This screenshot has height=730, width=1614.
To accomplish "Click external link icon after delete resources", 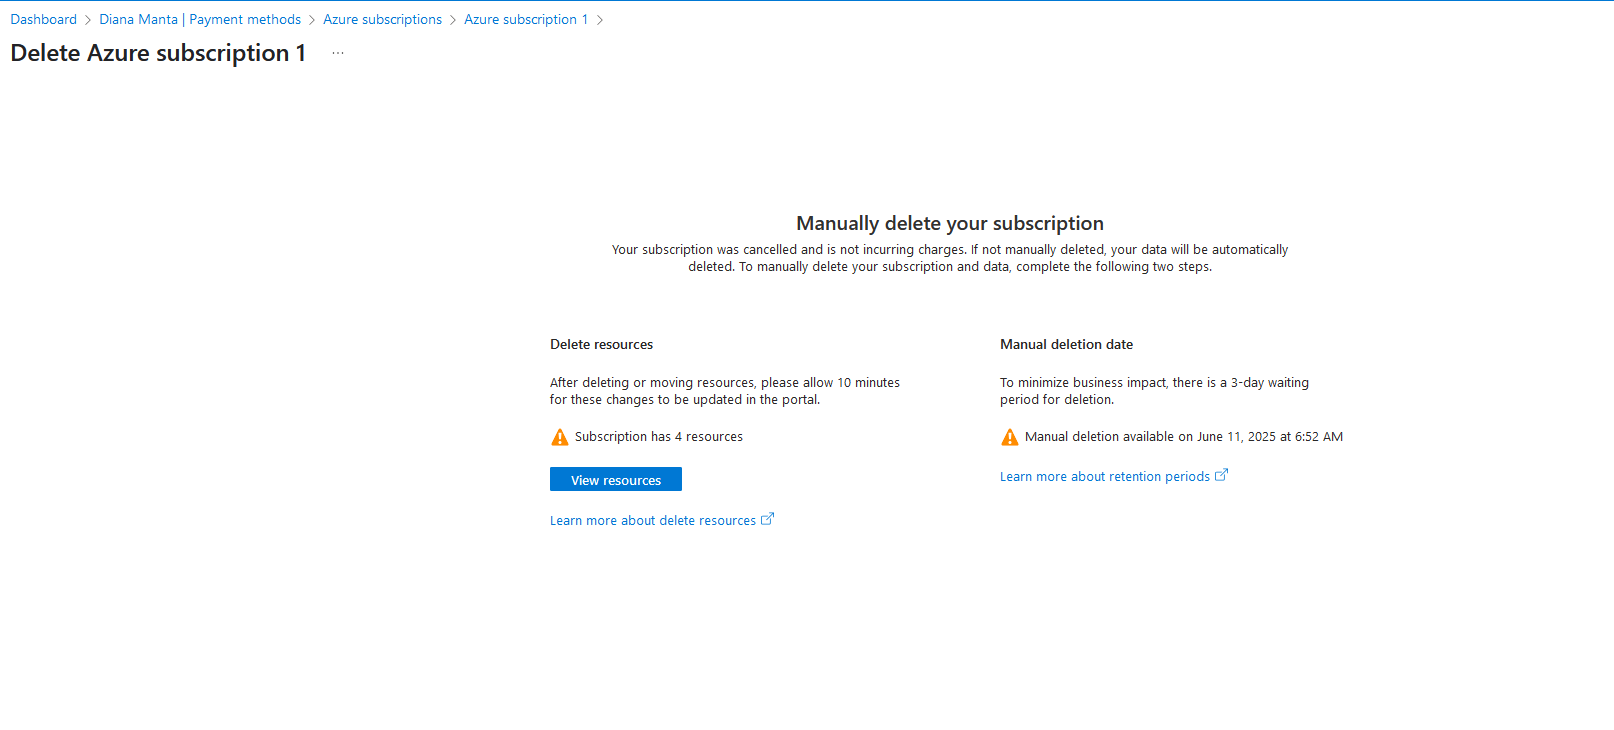I will [767, 519].
